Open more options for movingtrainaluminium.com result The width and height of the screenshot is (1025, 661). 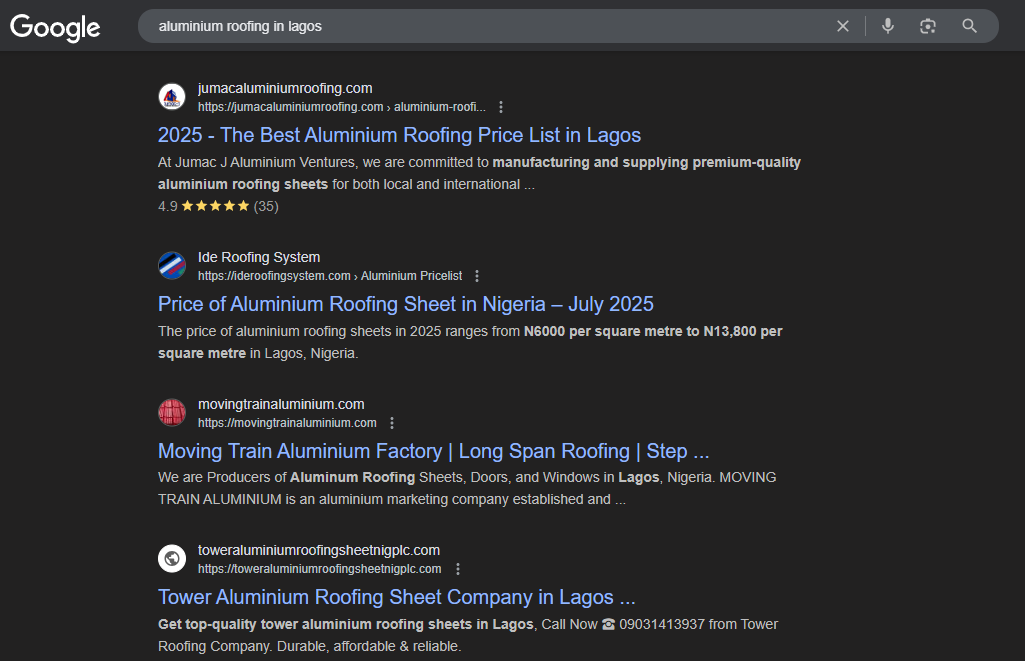pyautogui.click(x=392, y=423)
